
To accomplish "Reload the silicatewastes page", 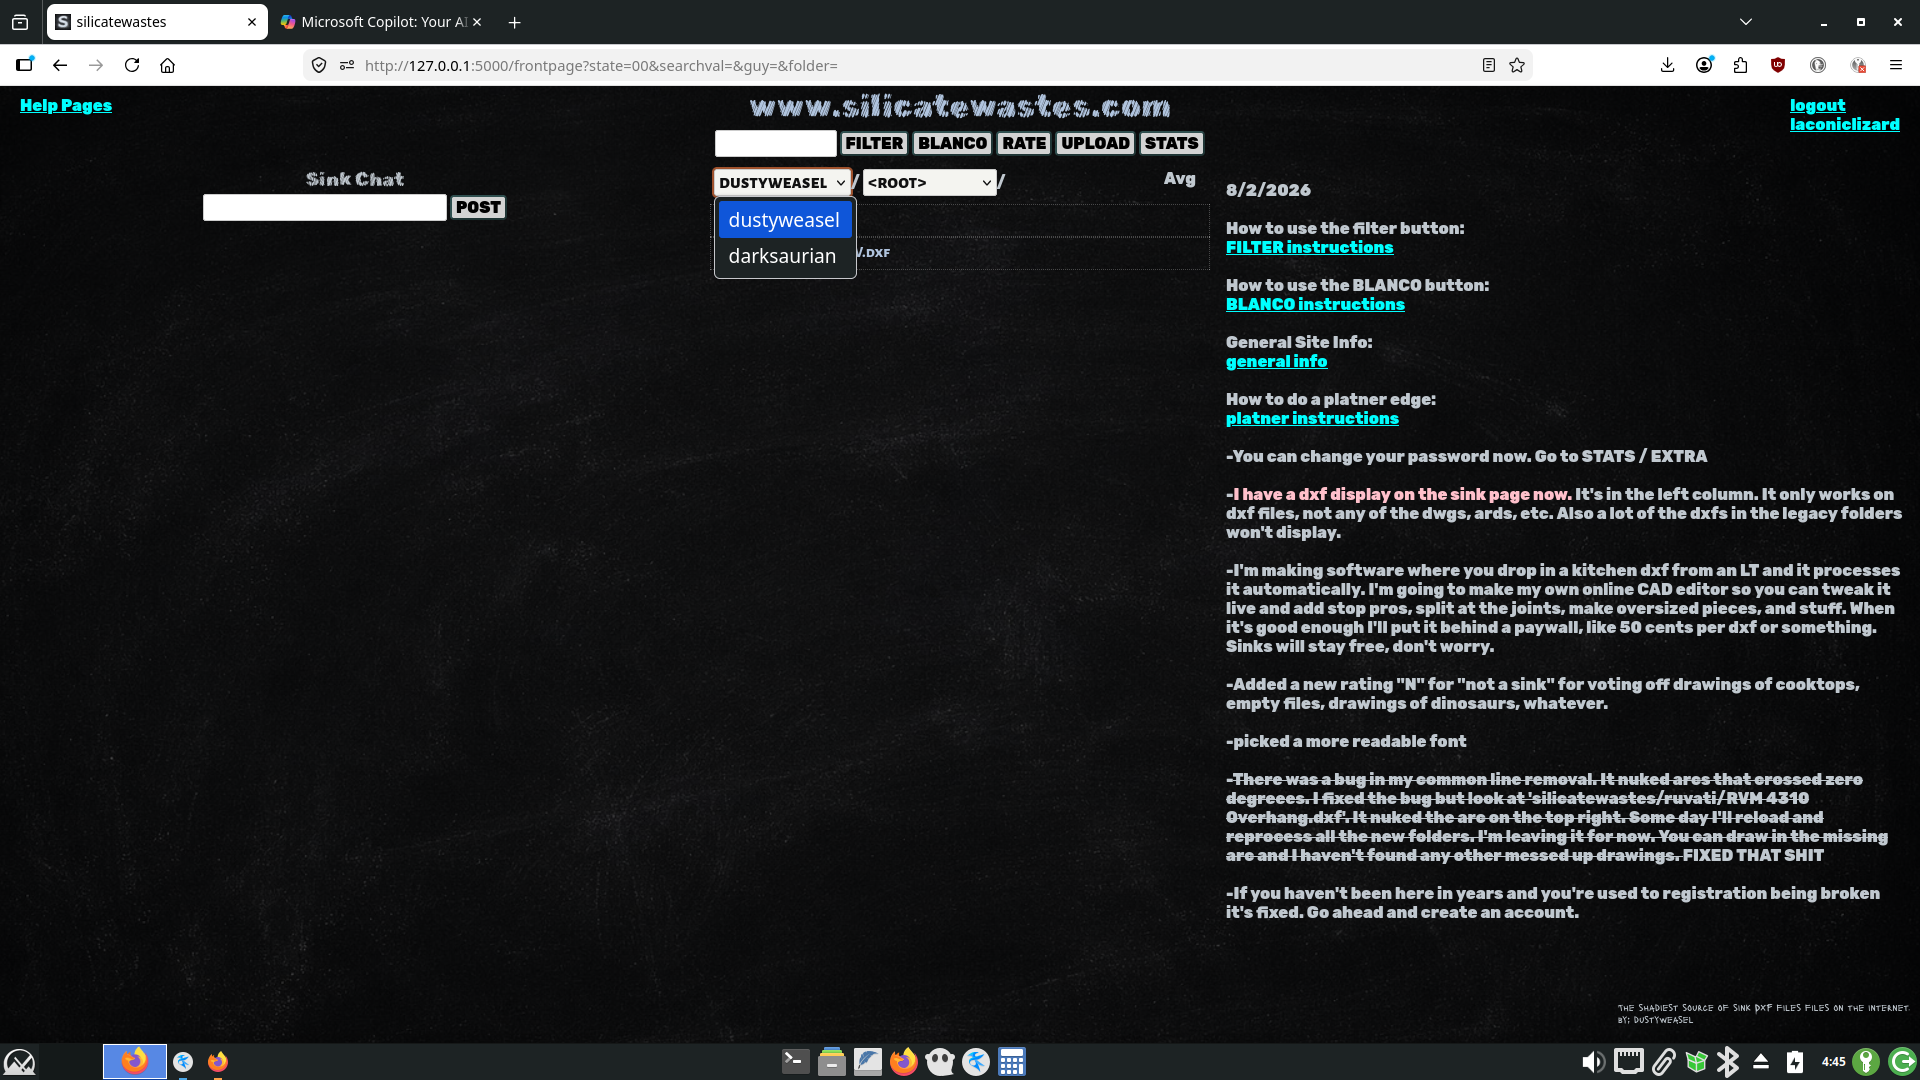I will [132, 65].
